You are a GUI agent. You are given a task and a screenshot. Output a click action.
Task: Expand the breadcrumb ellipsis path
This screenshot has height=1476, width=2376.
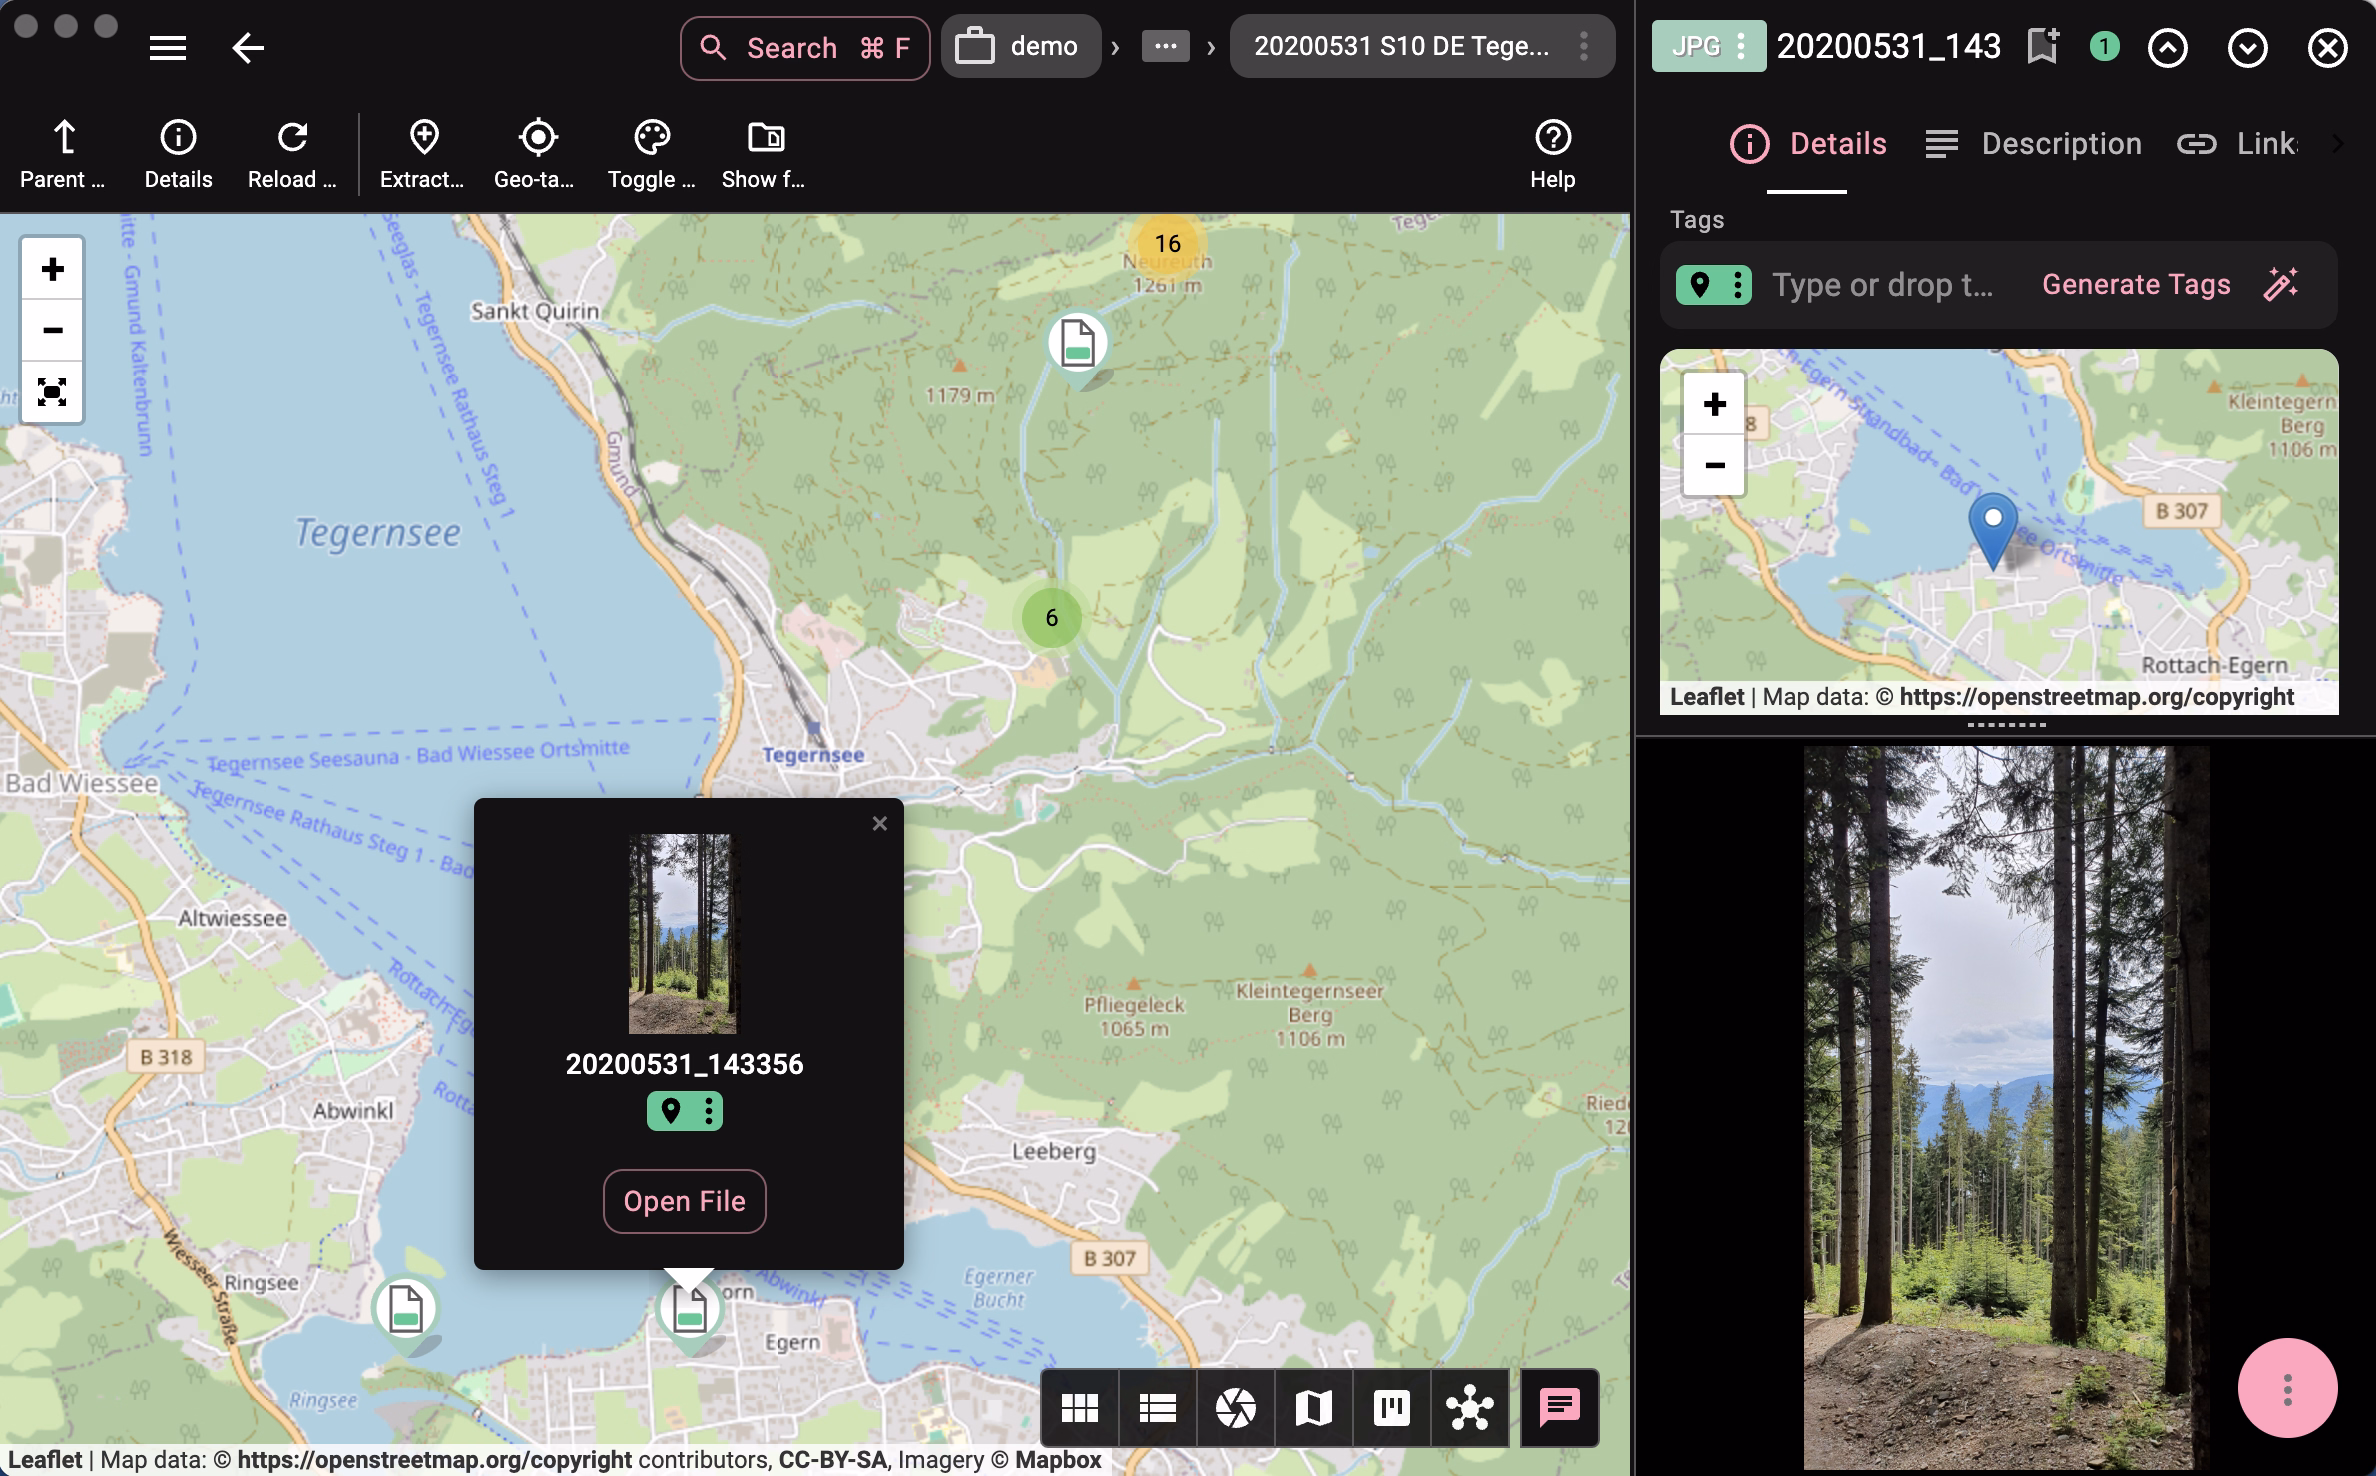click(x=1165, y=46)
